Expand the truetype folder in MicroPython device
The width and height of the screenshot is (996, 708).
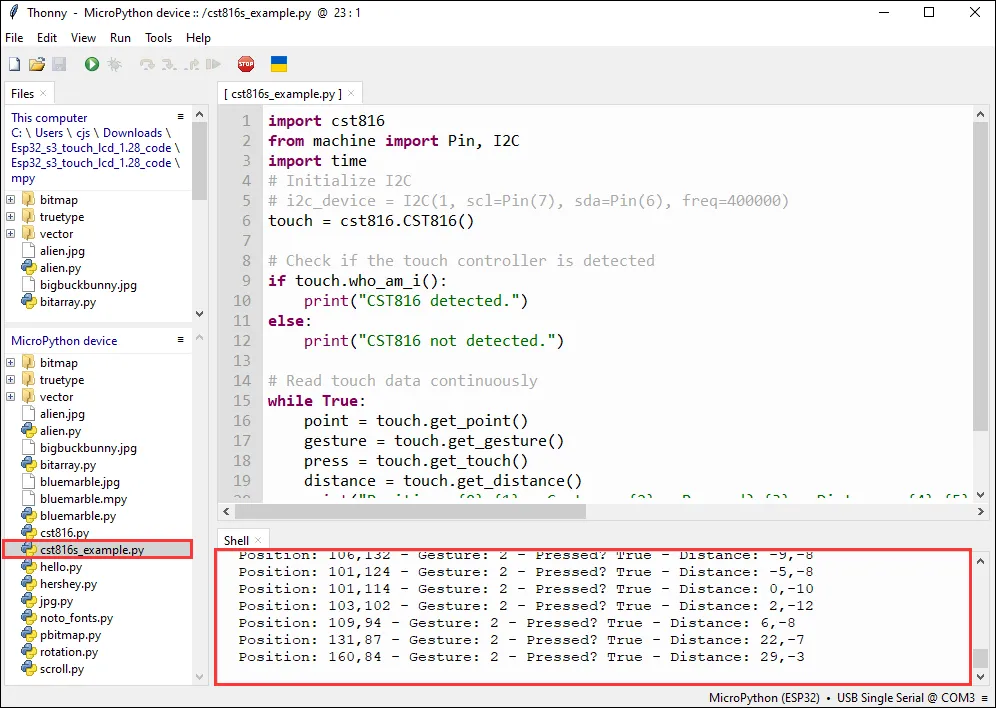[x=11, y=380]
